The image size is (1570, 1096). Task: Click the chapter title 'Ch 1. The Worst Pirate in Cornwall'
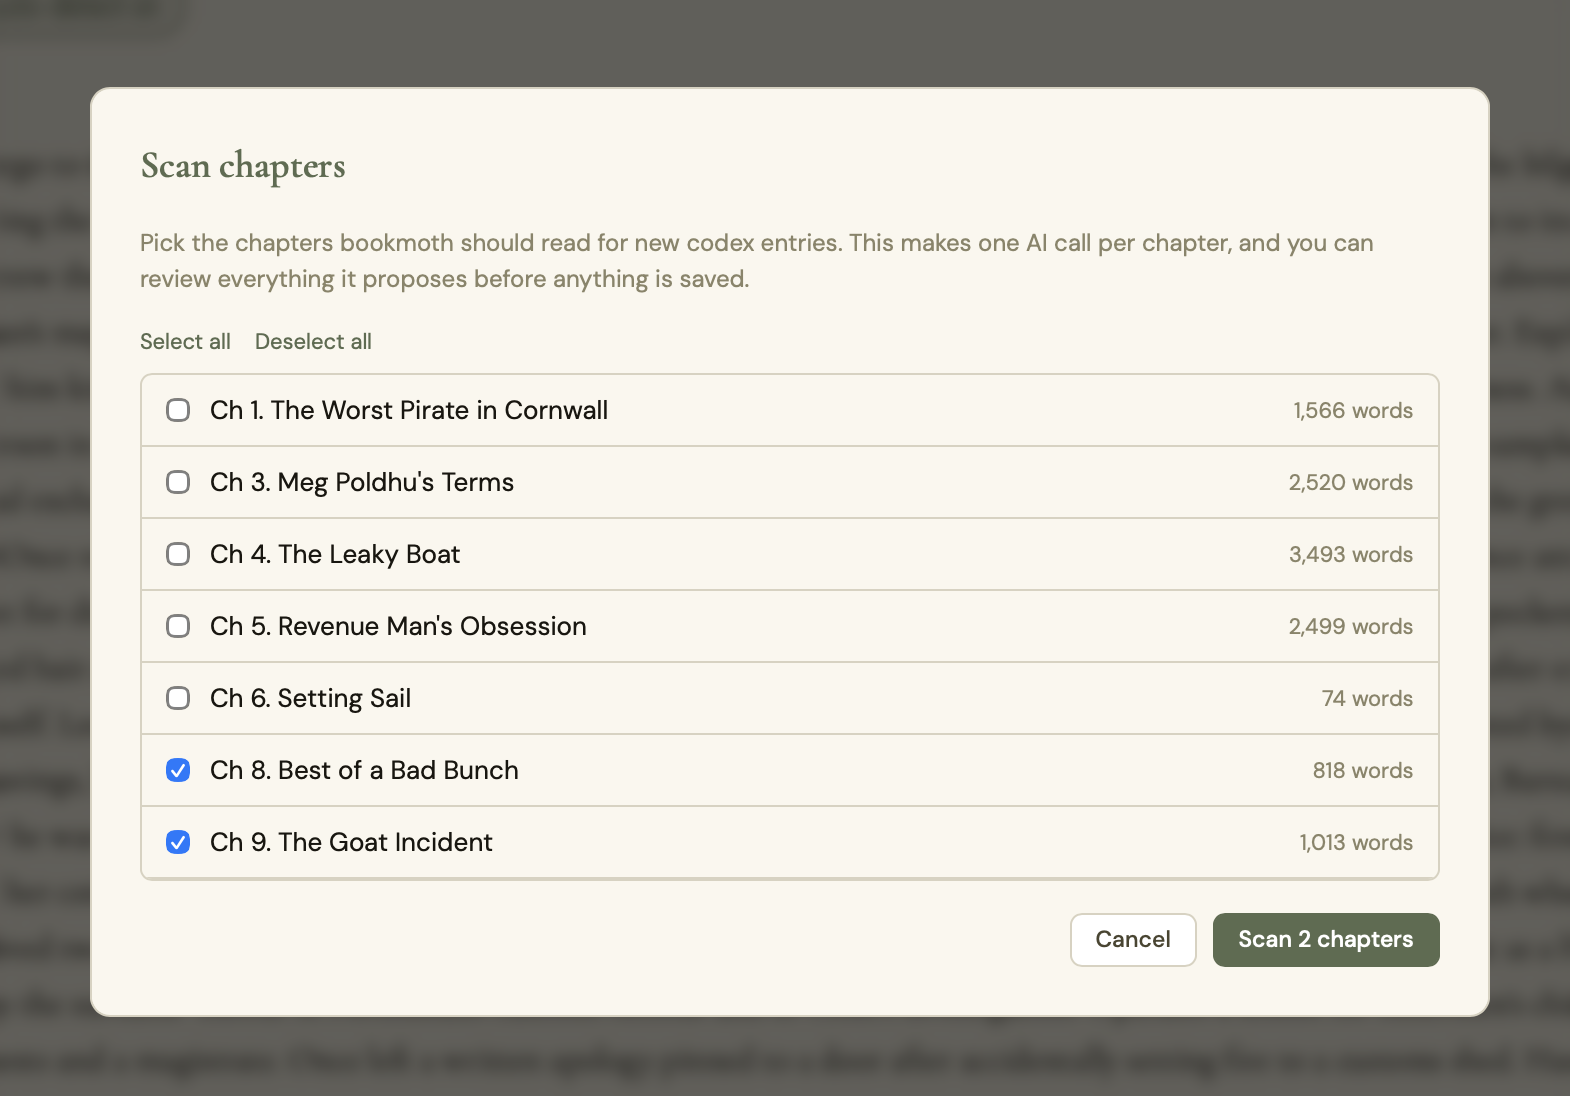click(409, 410)
